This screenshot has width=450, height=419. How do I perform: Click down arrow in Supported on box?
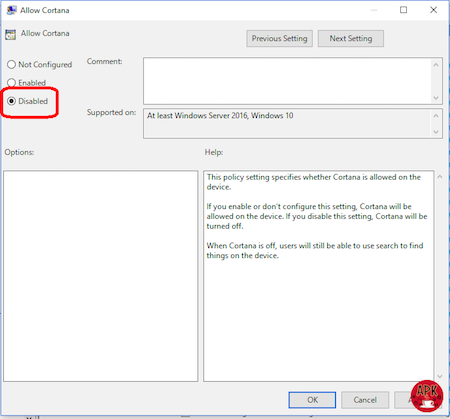[x=436, y=132]
